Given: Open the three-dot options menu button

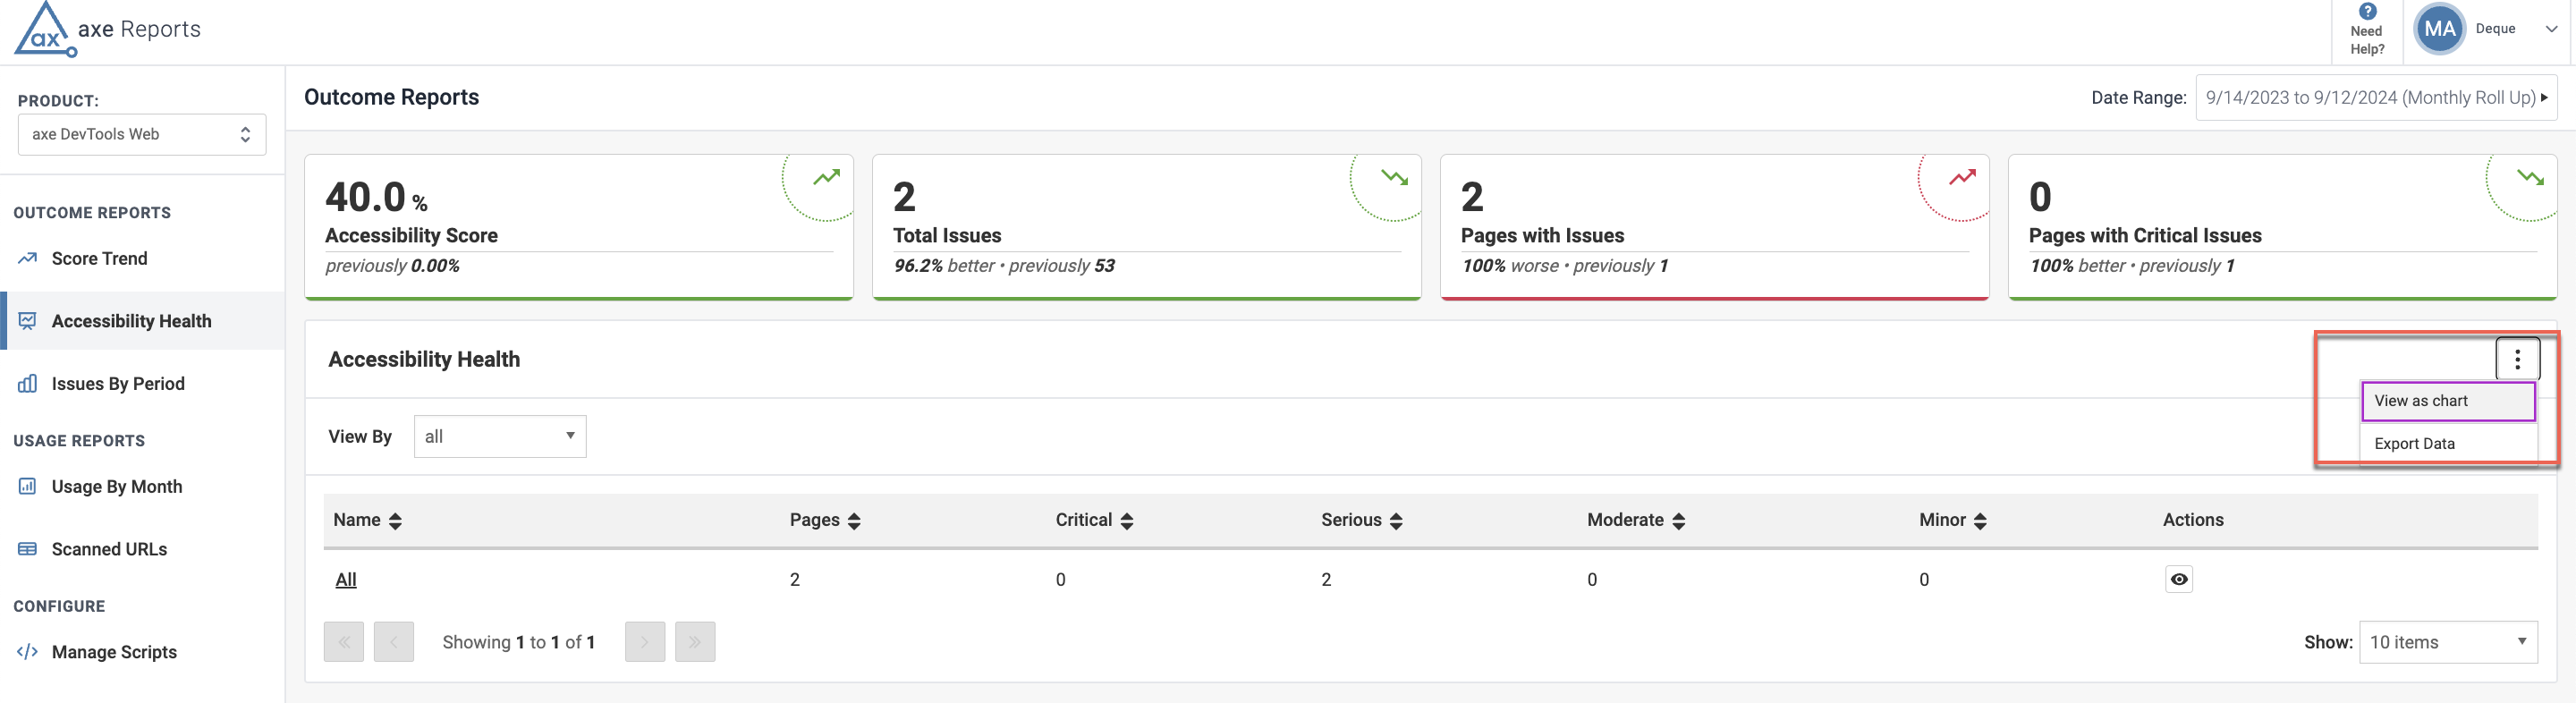Looking at the screenshot, I should pos(2517,359).
